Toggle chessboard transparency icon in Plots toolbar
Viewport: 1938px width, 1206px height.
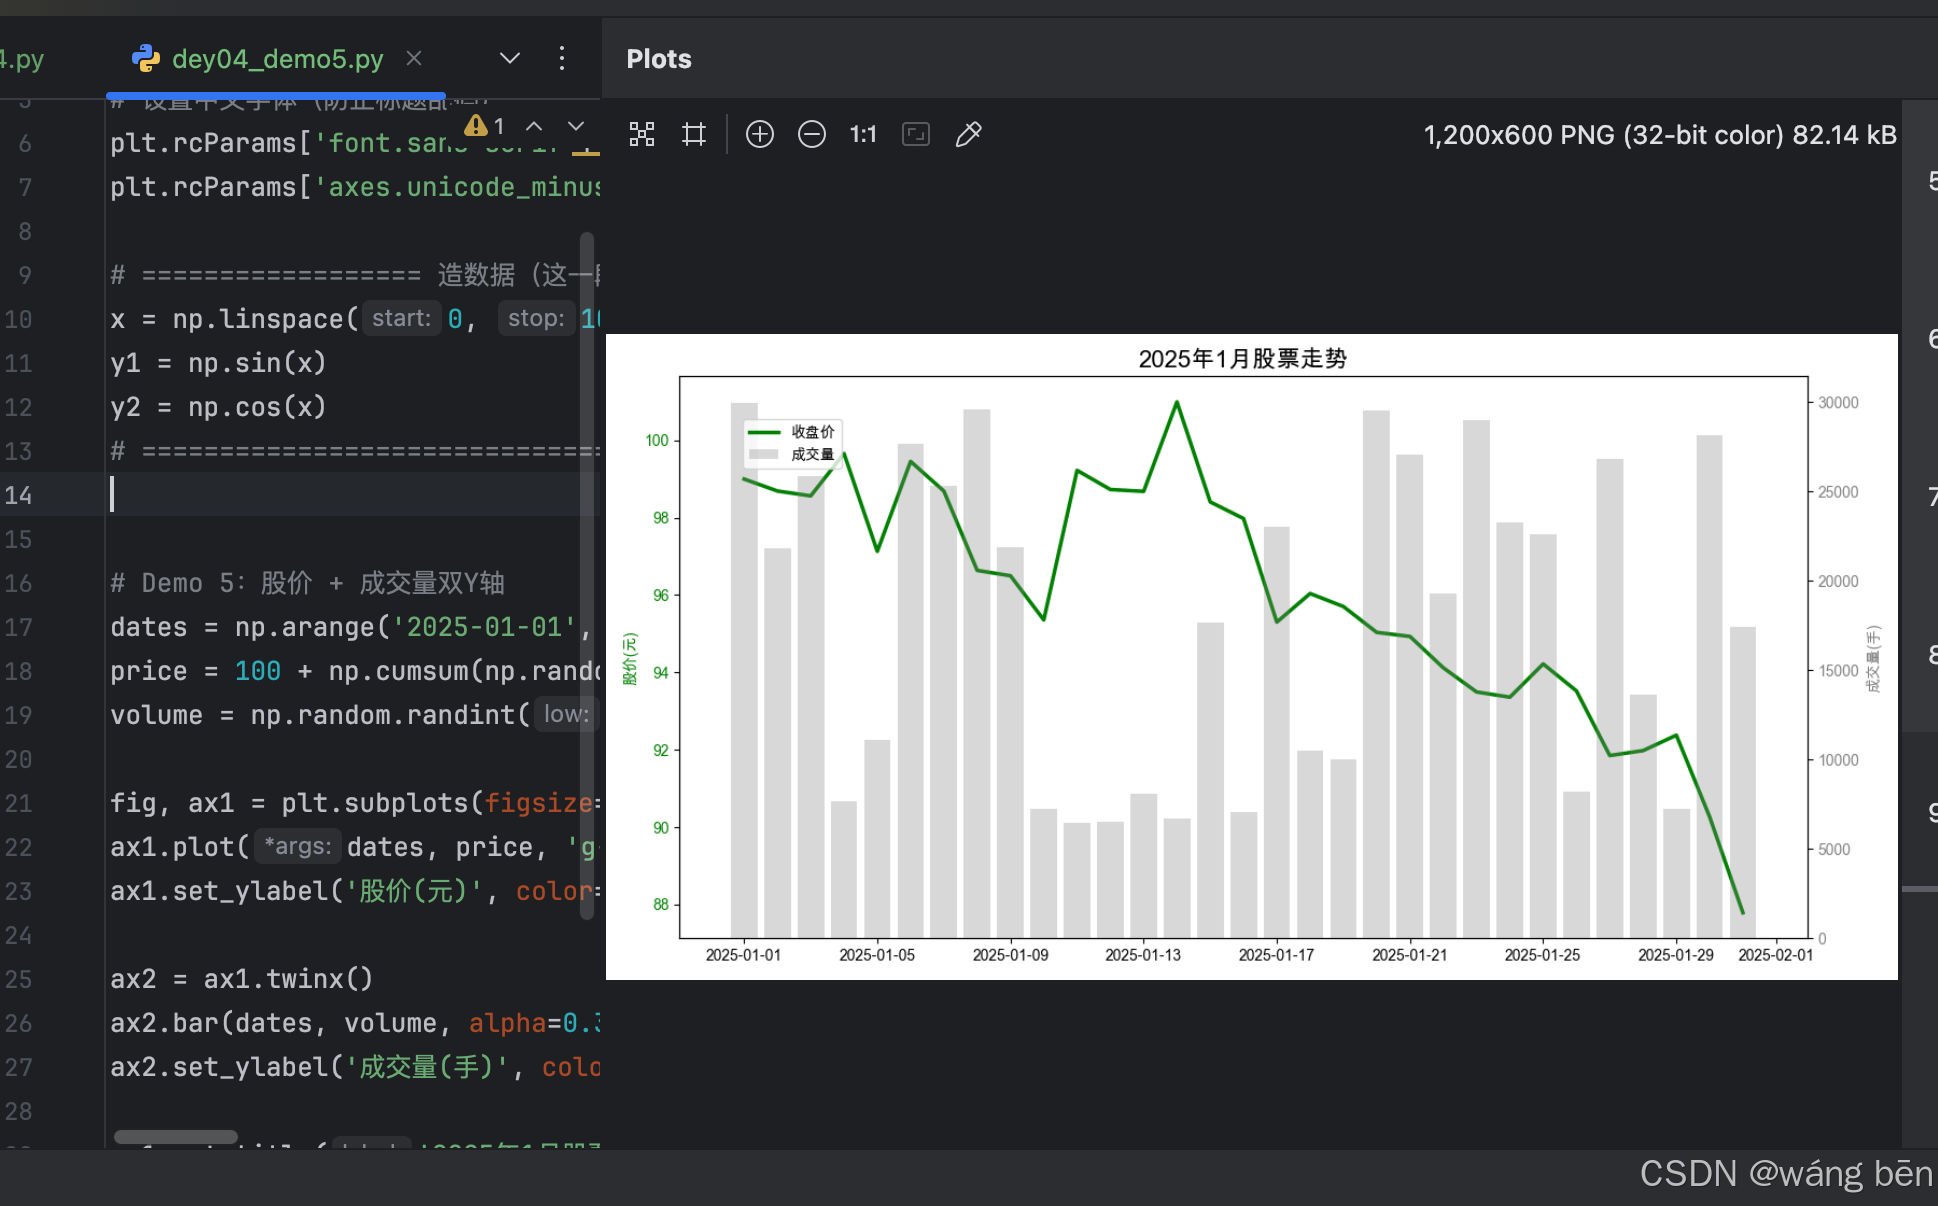[642, 134]
